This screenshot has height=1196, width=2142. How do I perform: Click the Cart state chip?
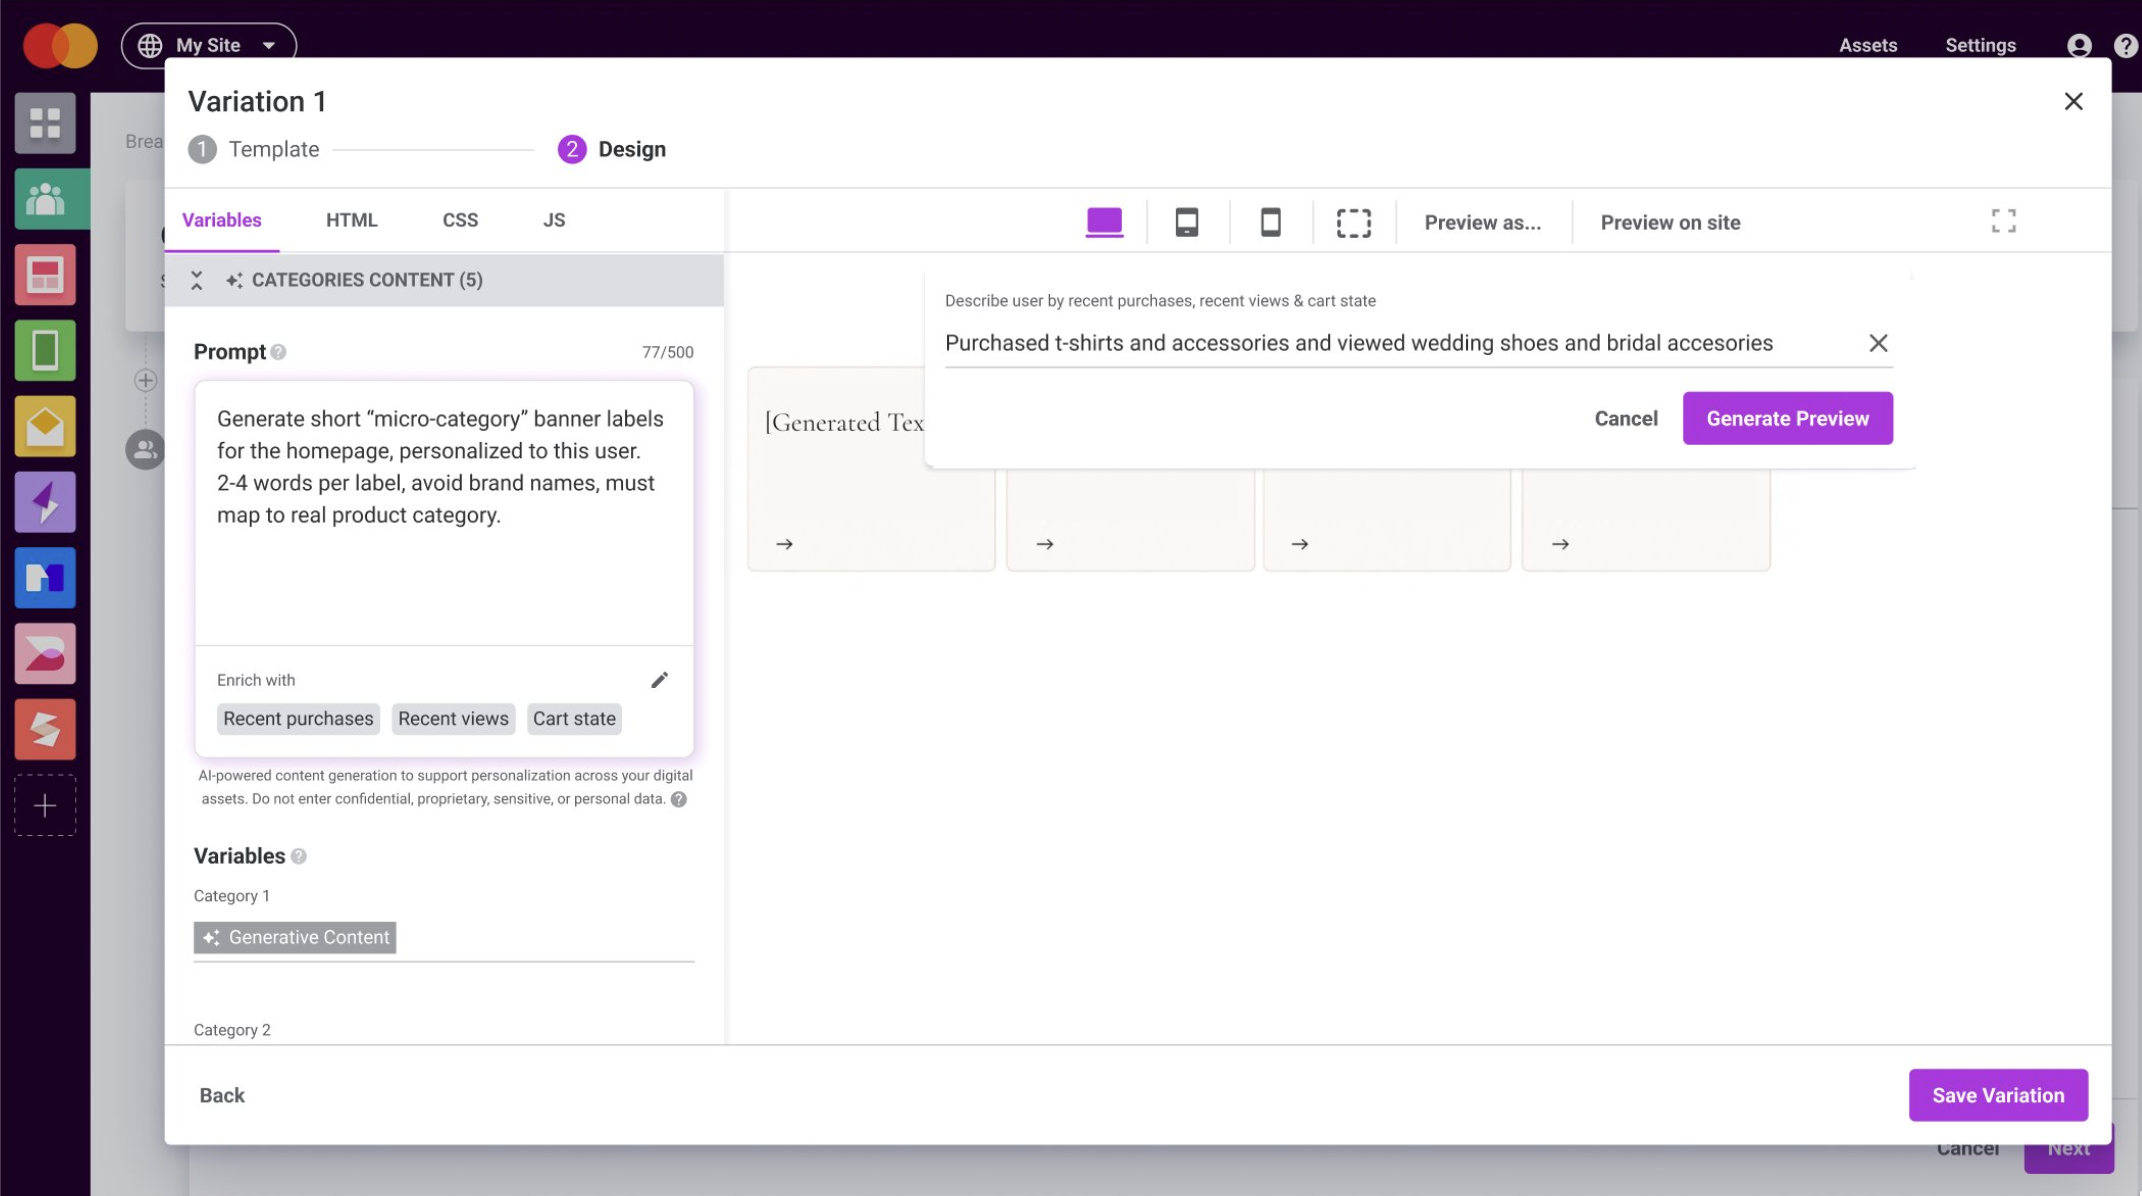point(574,718)
